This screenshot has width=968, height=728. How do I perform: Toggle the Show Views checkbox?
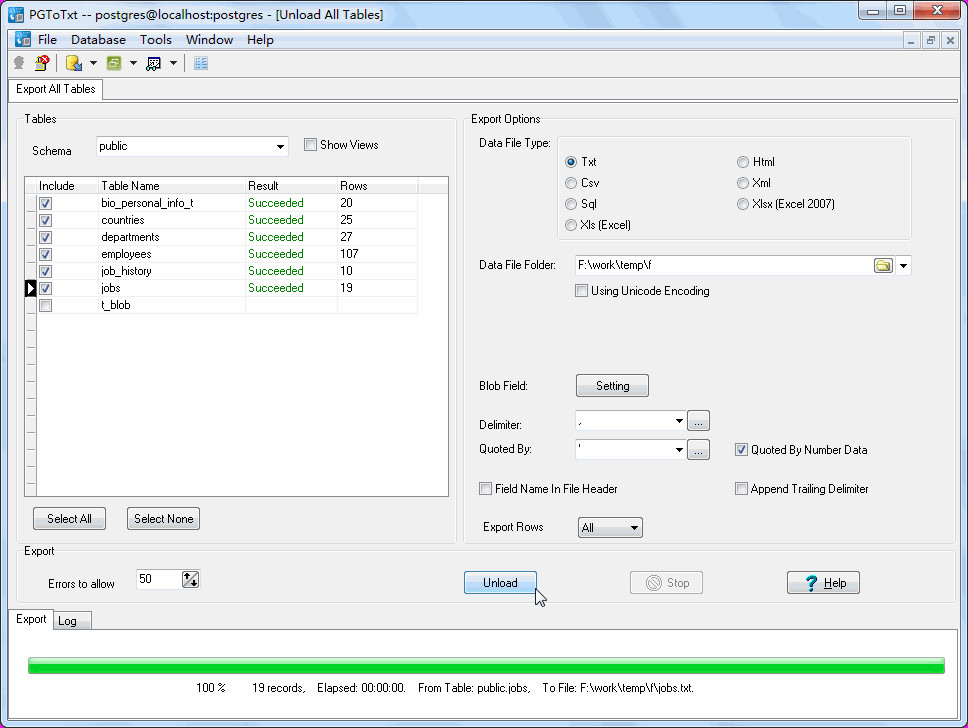[311, 145]
